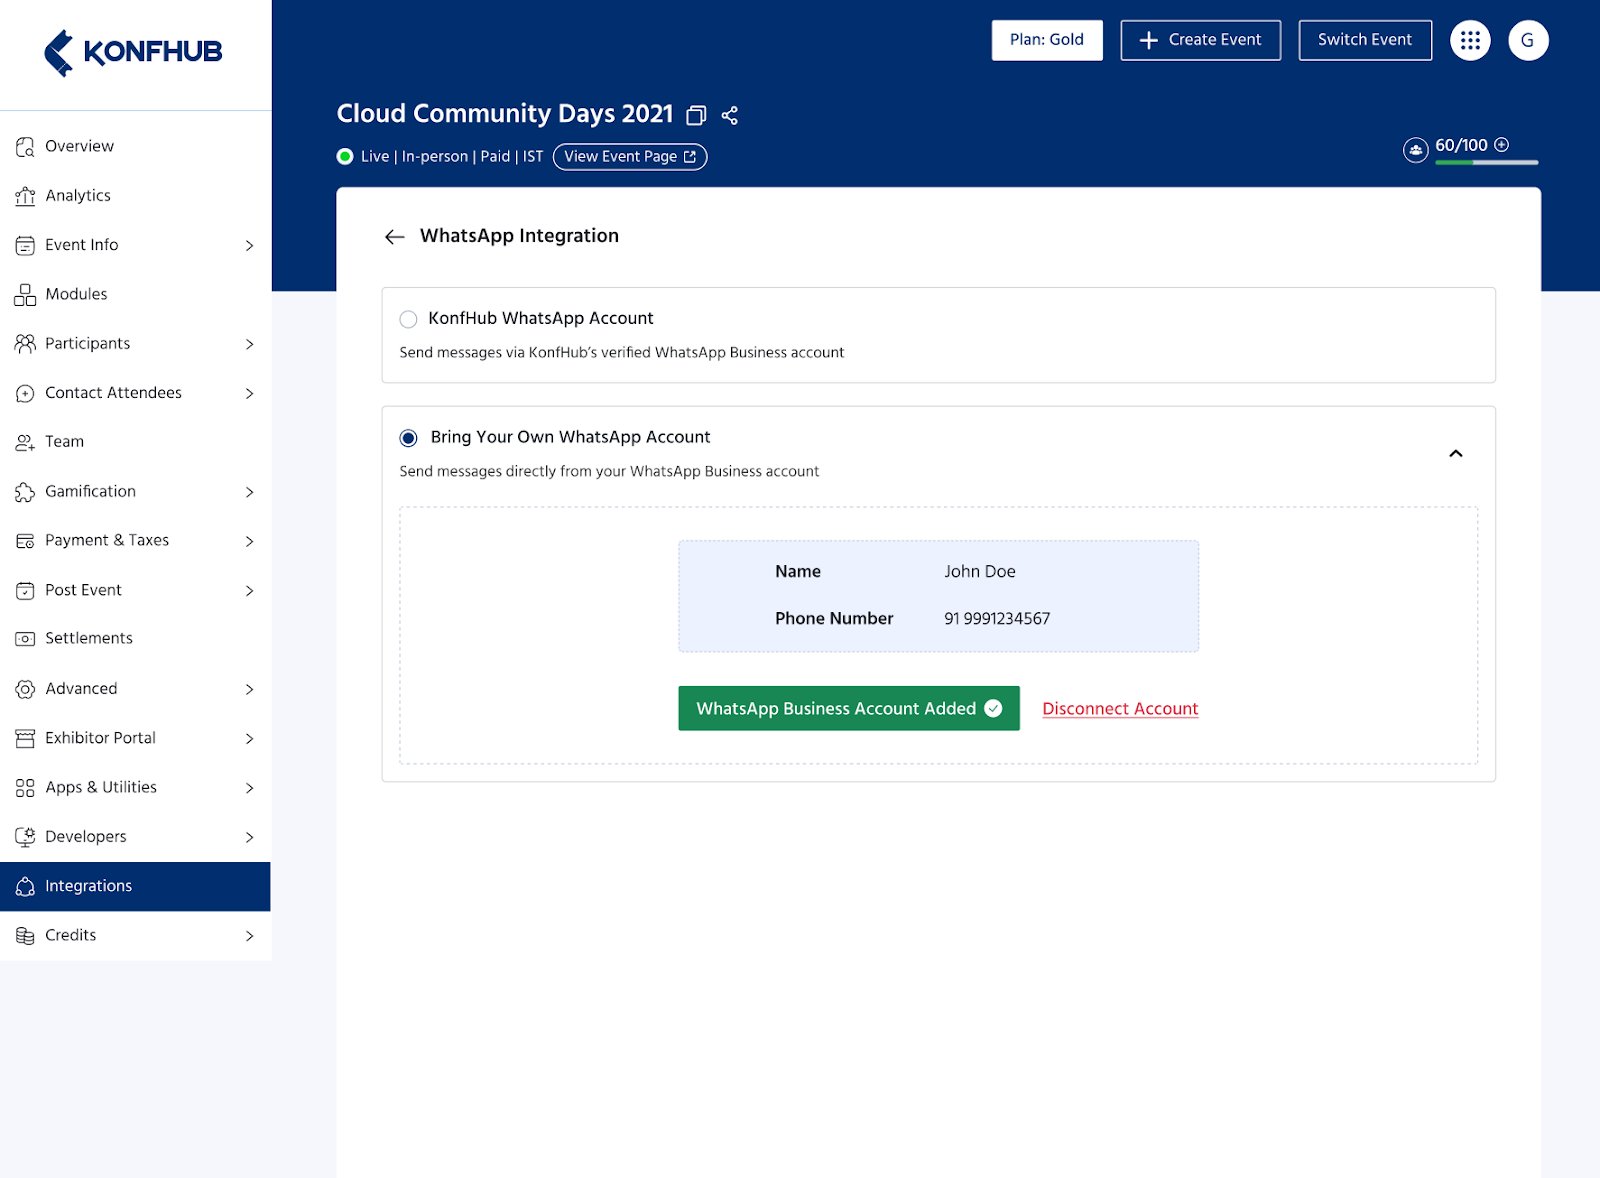Click the Participants people icon
This screenshot has width=1600, height=1178.
[x=25, y=344]
